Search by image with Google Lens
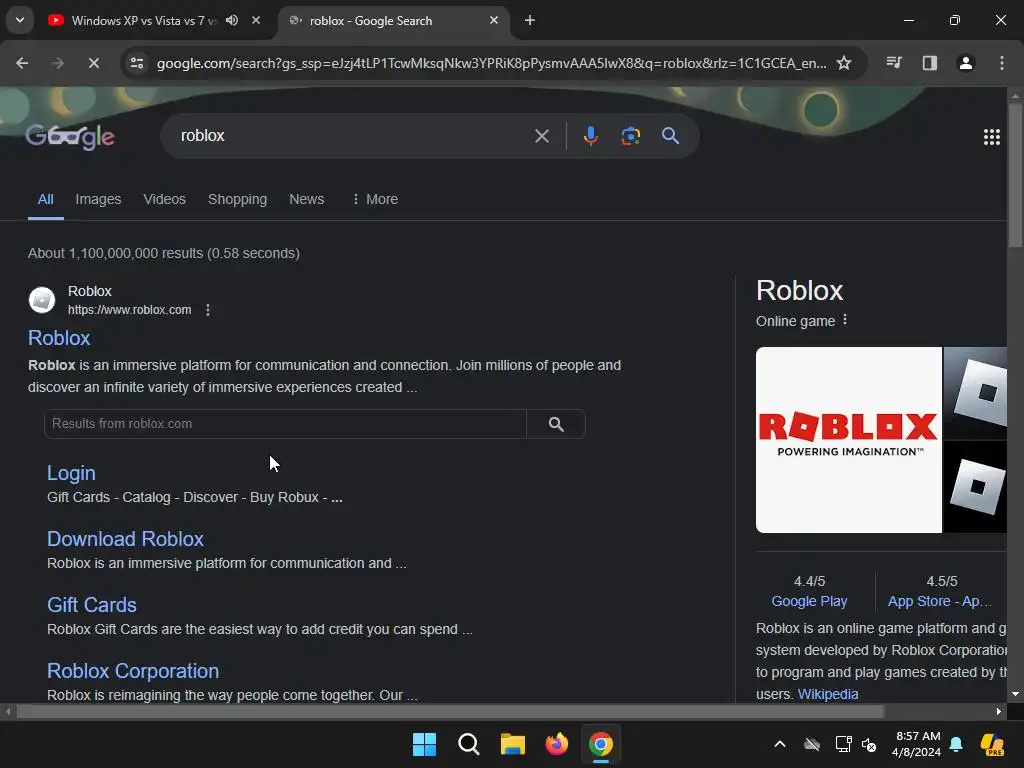The image size is (1024, 768). point(630,136)
